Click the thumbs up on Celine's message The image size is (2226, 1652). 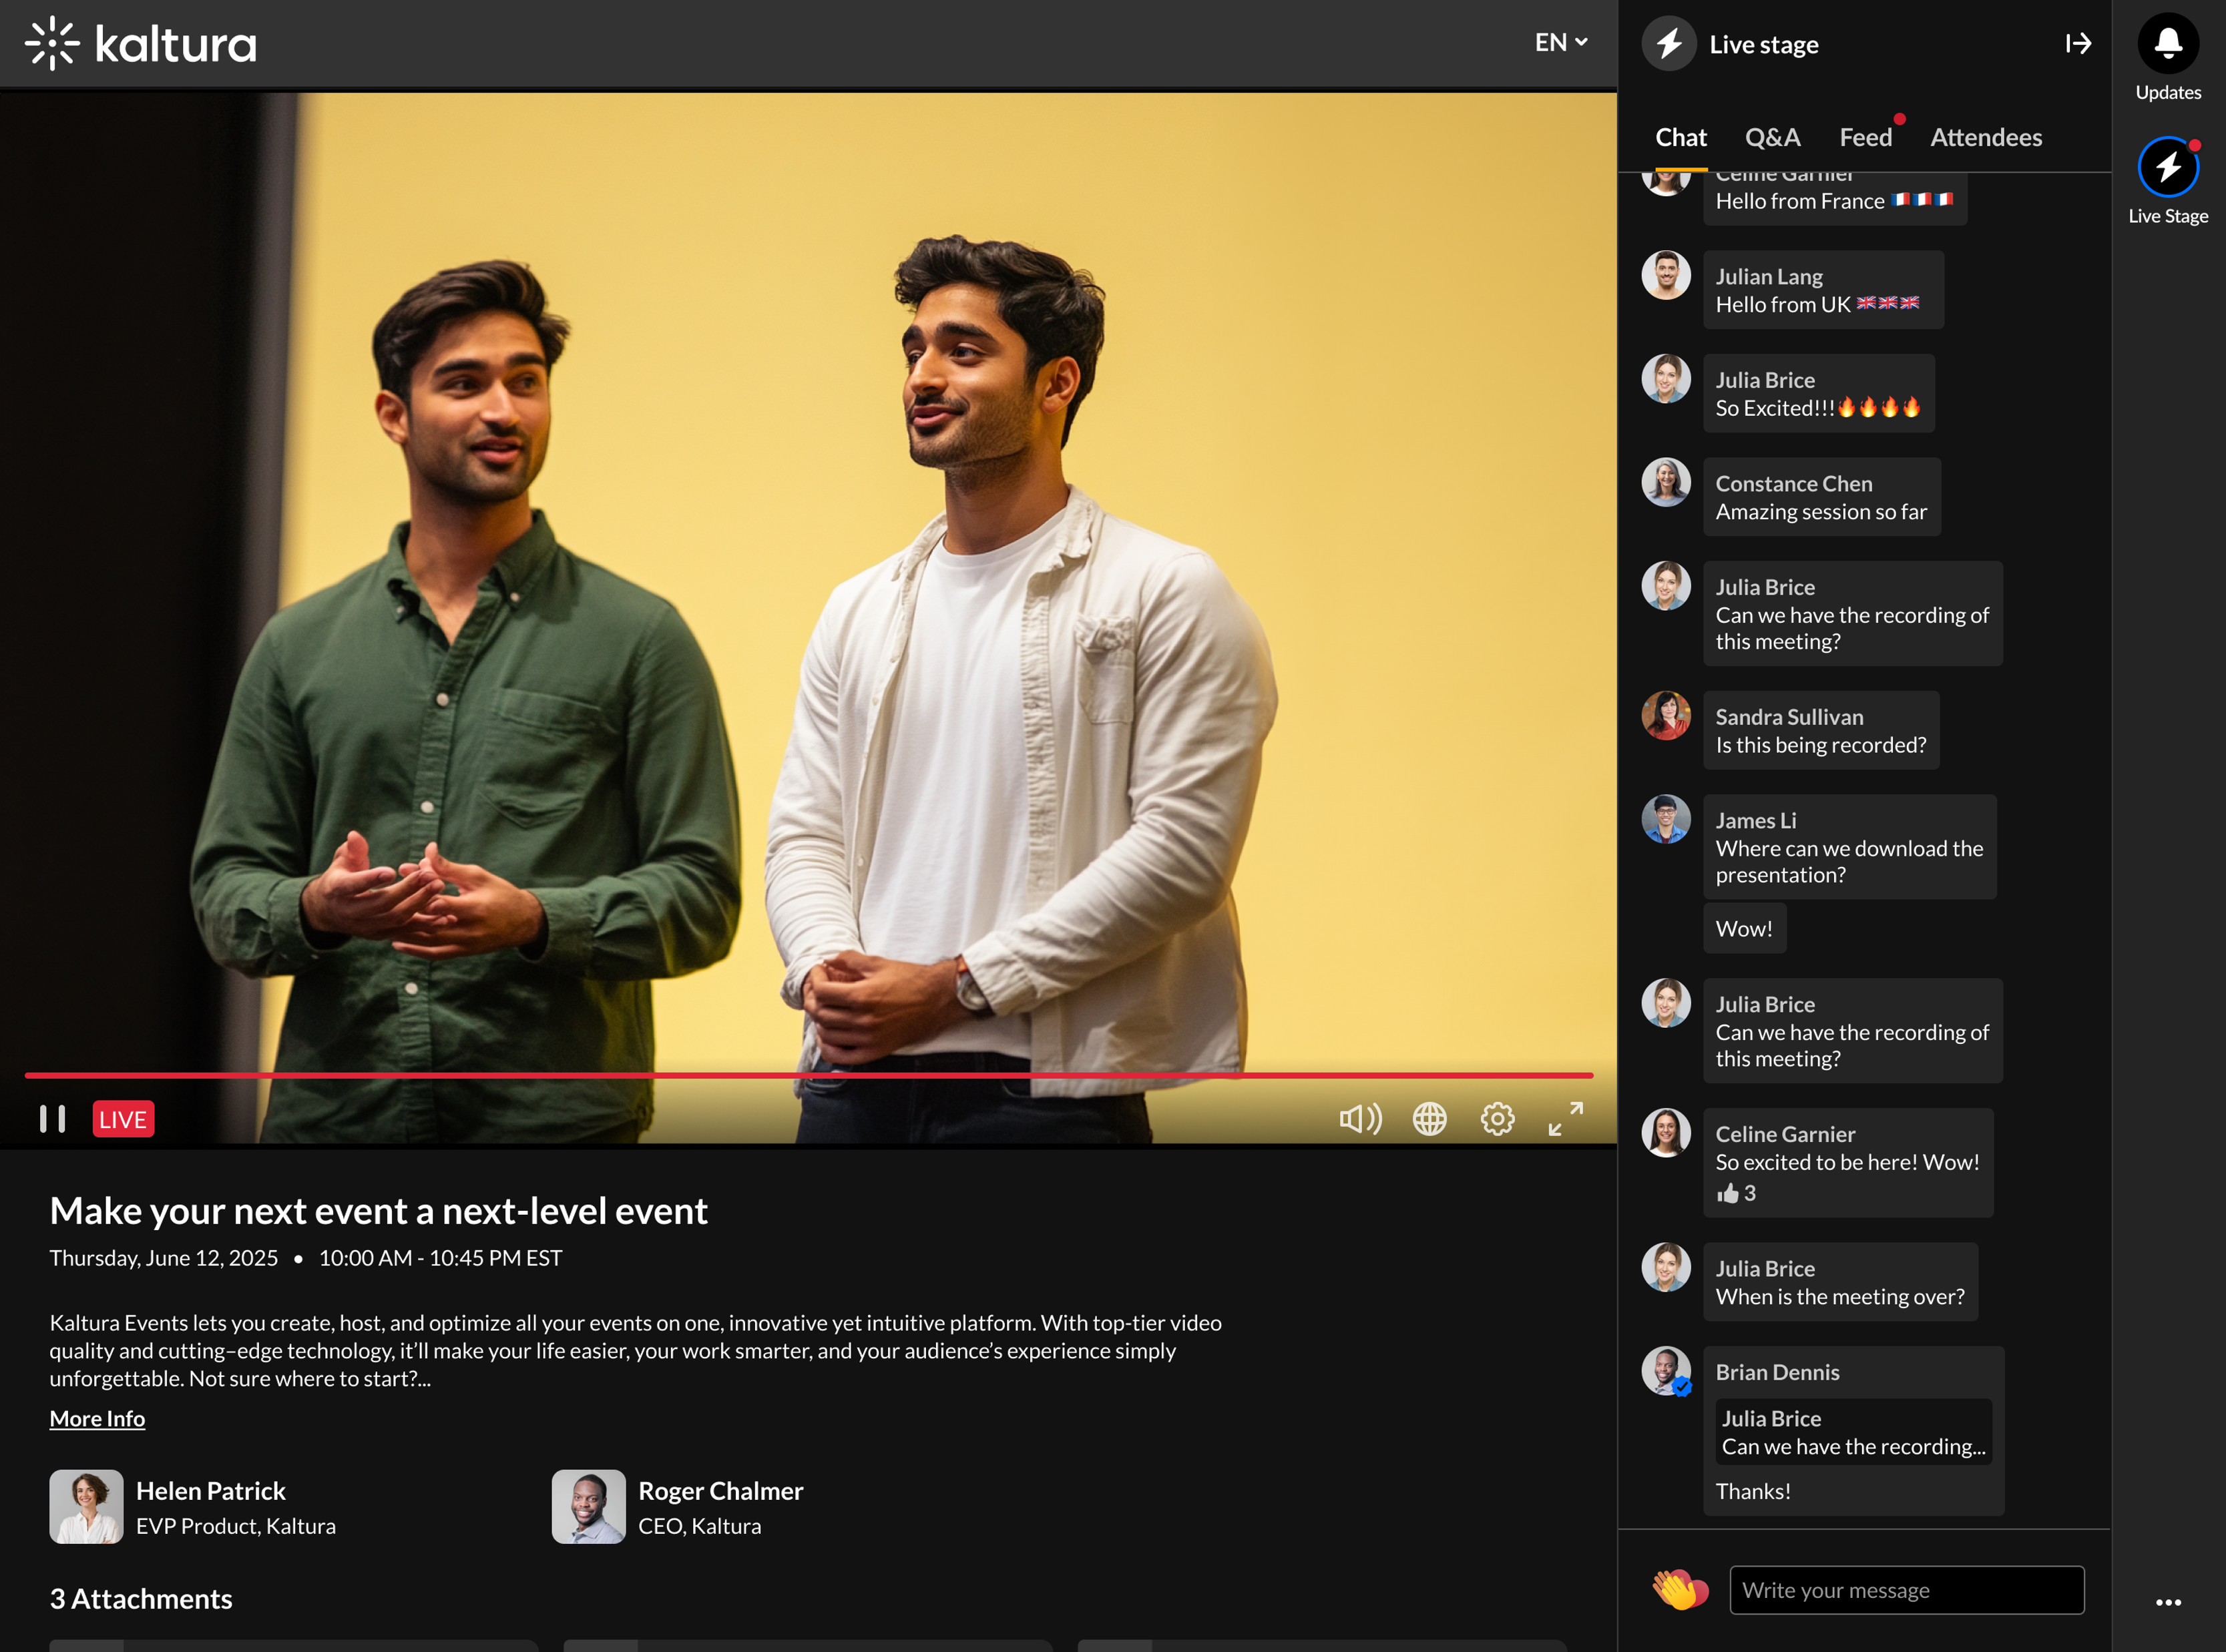[1728, 1193]
